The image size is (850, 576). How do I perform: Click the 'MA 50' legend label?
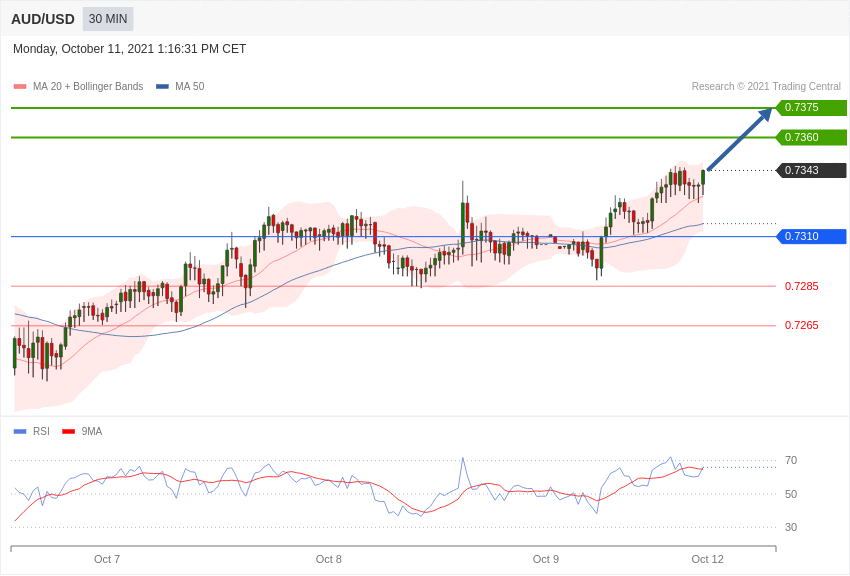[x=189, y=86]
